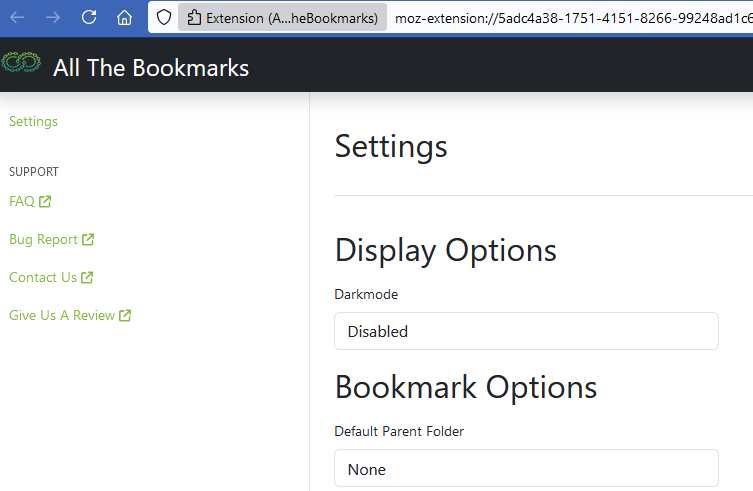
Task: Open the Darkmode dropdown showing Disabled
Action: tap(526, 331)
